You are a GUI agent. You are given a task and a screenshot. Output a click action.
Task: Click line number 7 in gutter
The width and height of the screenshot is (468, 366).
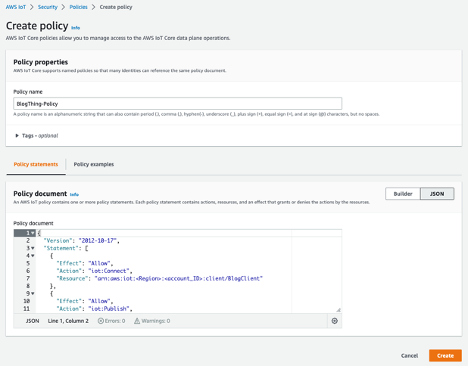(28, 279)
